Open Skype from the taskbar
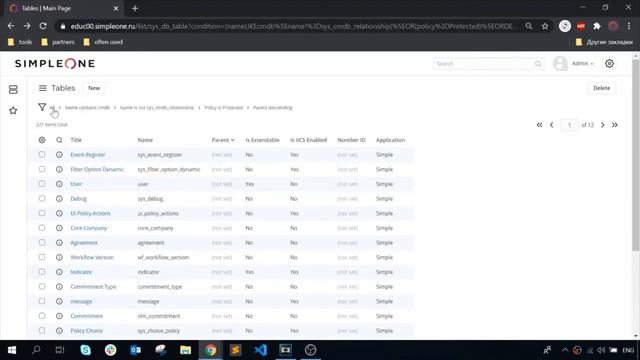The width and height of the screenshot is (640, 360). pyautogui.click(x=85, y=350)
